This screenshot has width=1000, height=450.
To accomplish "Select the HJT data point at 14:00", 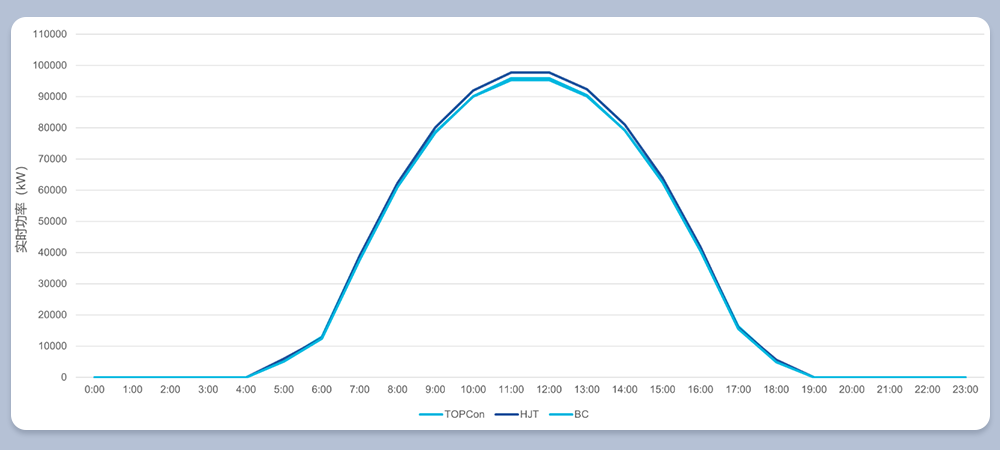I will (x=625, y=124).
